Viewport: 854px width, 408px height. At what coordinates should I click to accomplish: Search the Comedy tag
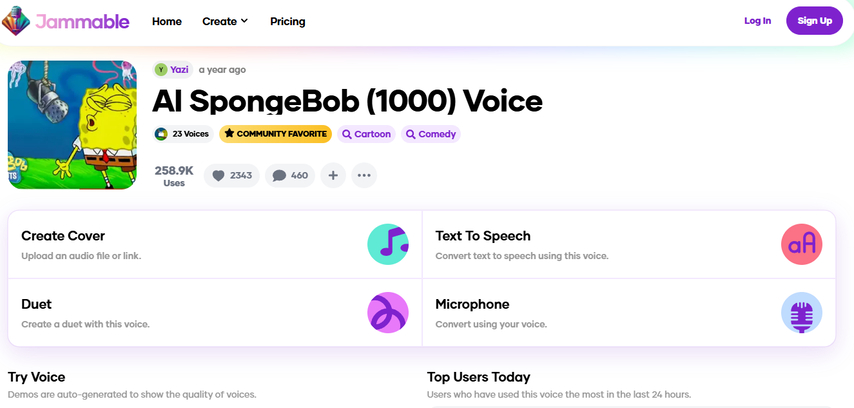430,134
